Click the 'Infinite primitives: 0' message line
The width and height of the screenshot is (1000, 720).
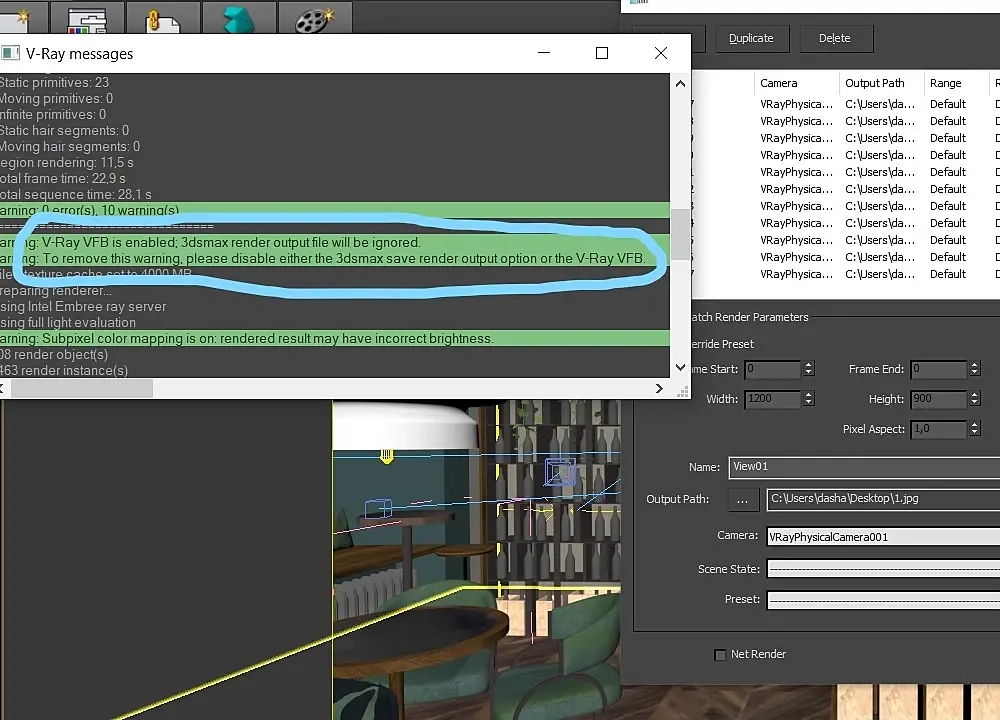(53, 114)
